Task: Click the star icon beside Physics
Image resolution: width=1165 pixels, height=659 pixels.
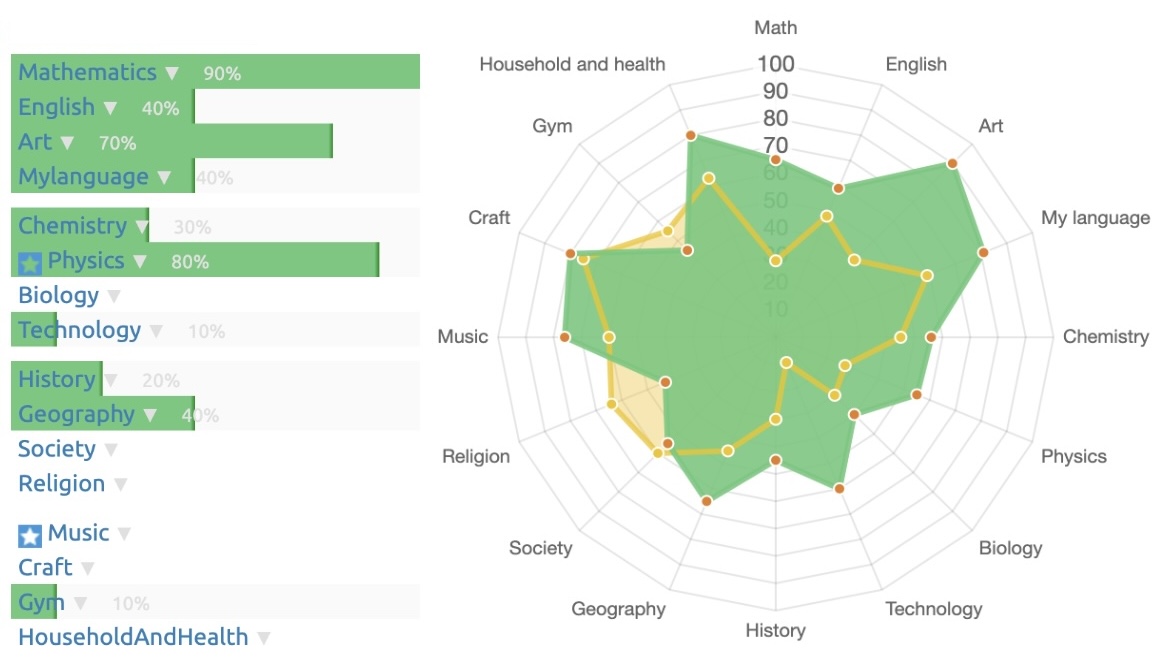Action: pos(30,263)
